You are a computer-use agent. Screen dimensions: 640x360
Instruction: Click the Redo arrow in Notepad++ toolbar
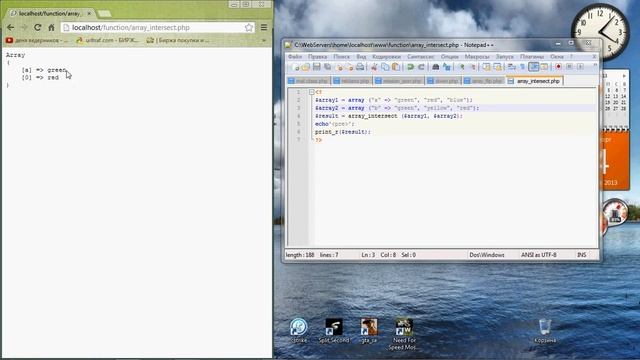tap(422, 67)
